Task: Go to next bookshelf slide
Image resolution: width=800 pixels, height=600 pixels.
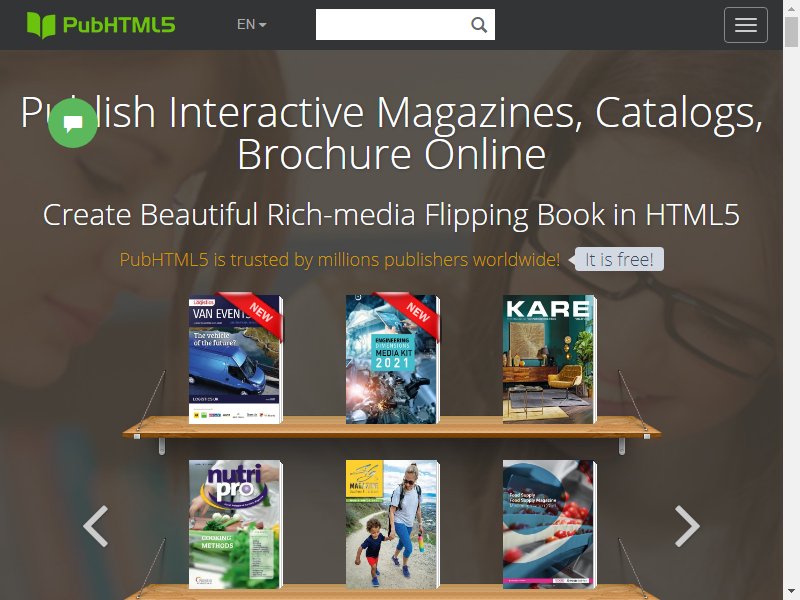Action: (687, 526)
